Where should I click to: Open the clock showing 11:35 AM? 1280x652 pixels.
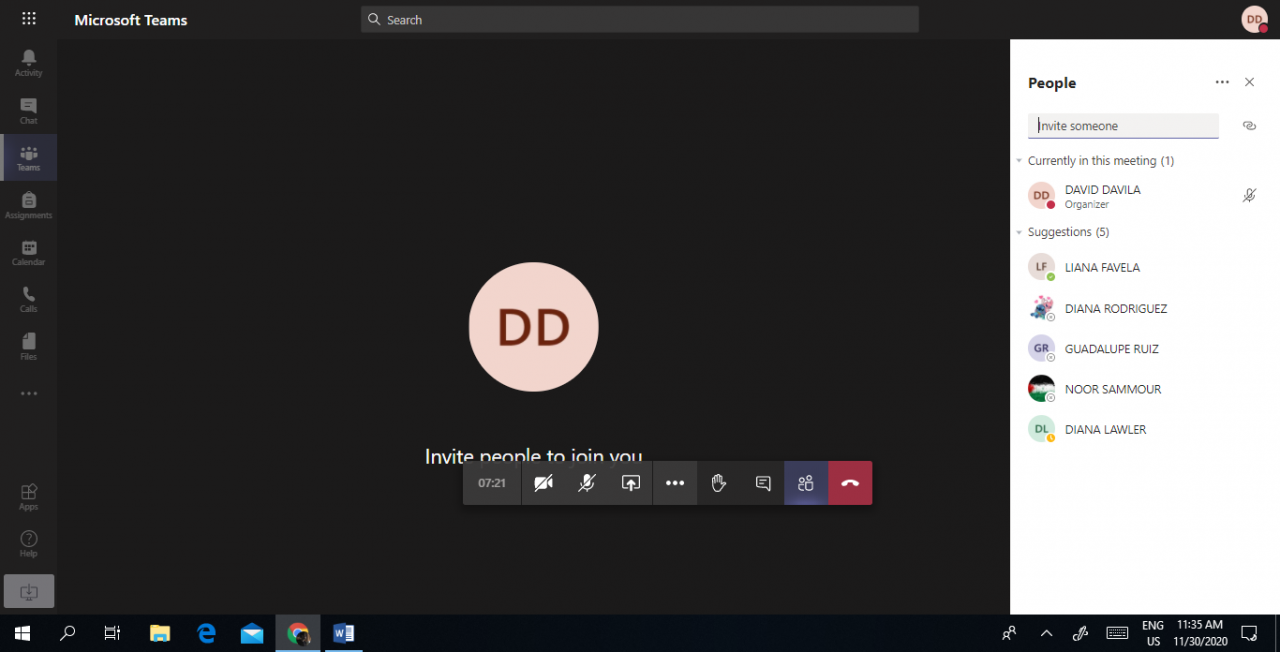[1200, 633]
